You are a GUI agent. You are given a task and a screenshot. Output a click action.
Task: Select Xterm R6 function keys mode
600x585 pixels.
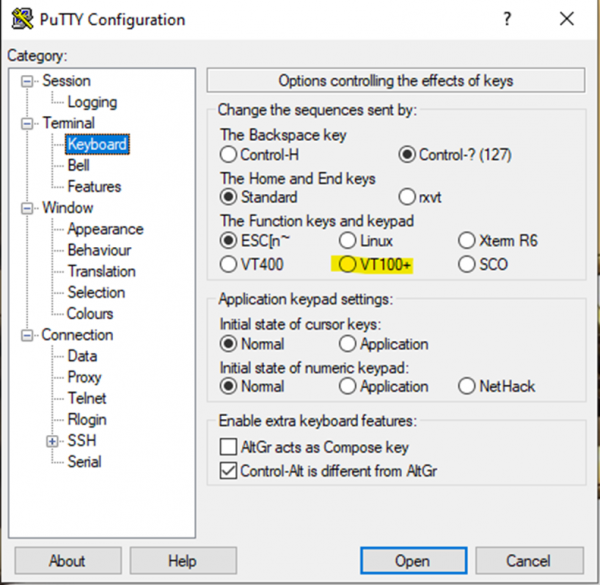pyautogui.click(x=467, y=240)
